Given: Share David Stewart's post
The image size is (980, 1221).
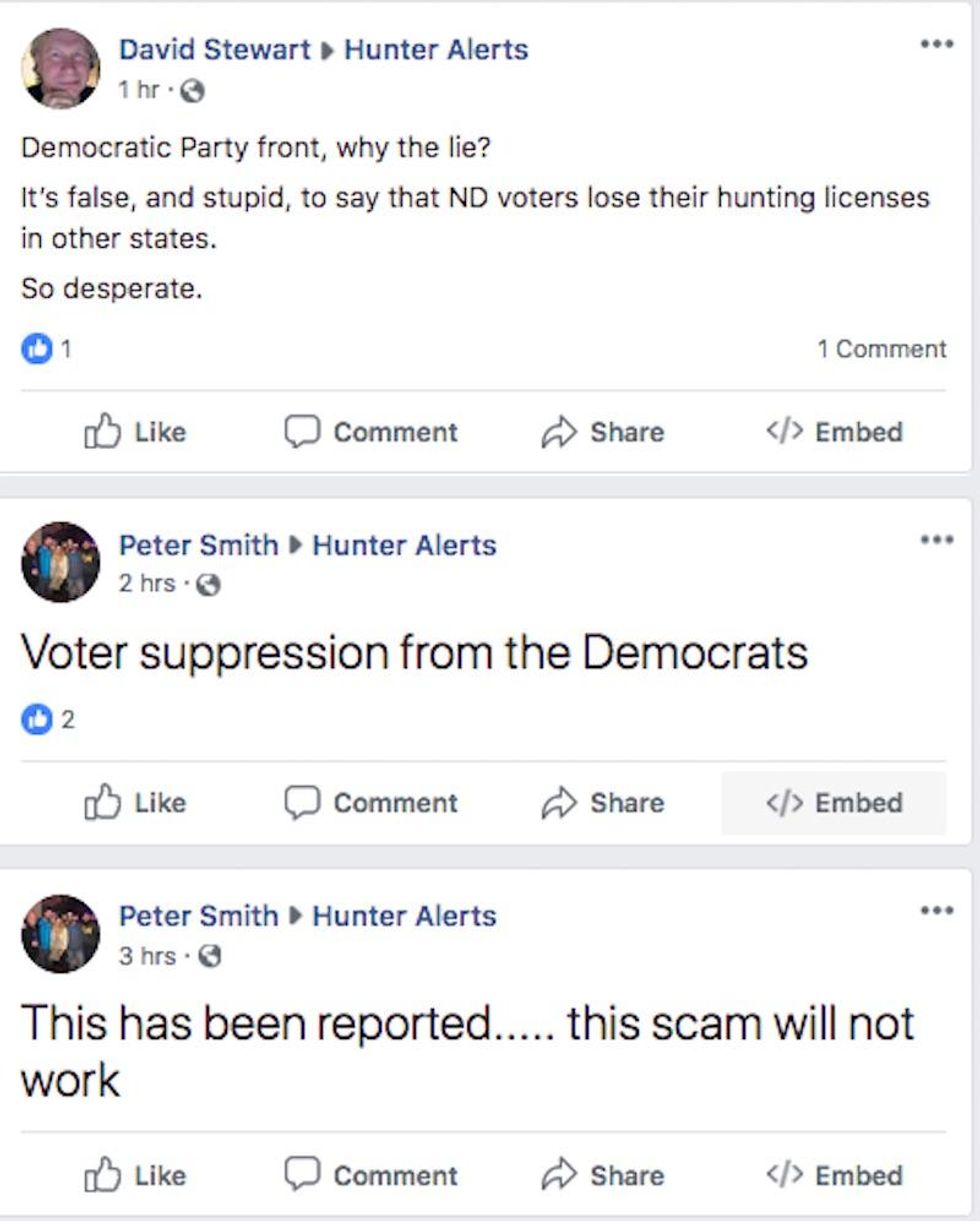Looking at the screenshot, I should coord(603,432).
